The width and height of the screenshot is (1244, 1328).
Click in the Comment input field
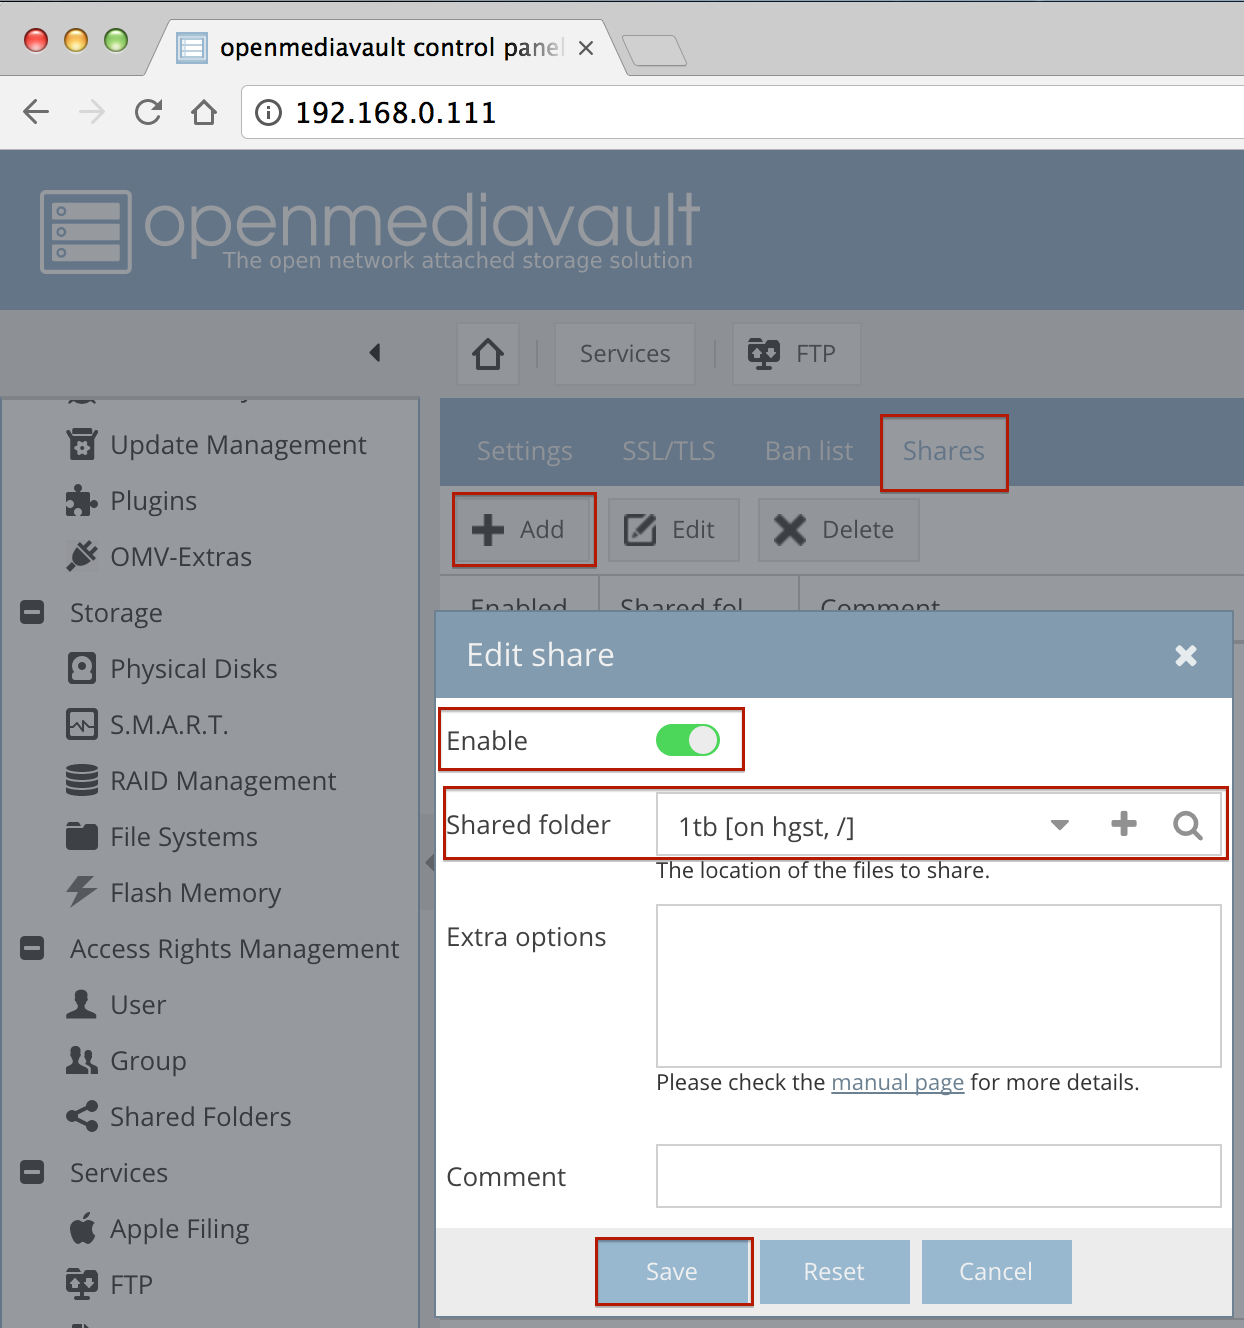pyautogui.click(x=939, y=1176)
